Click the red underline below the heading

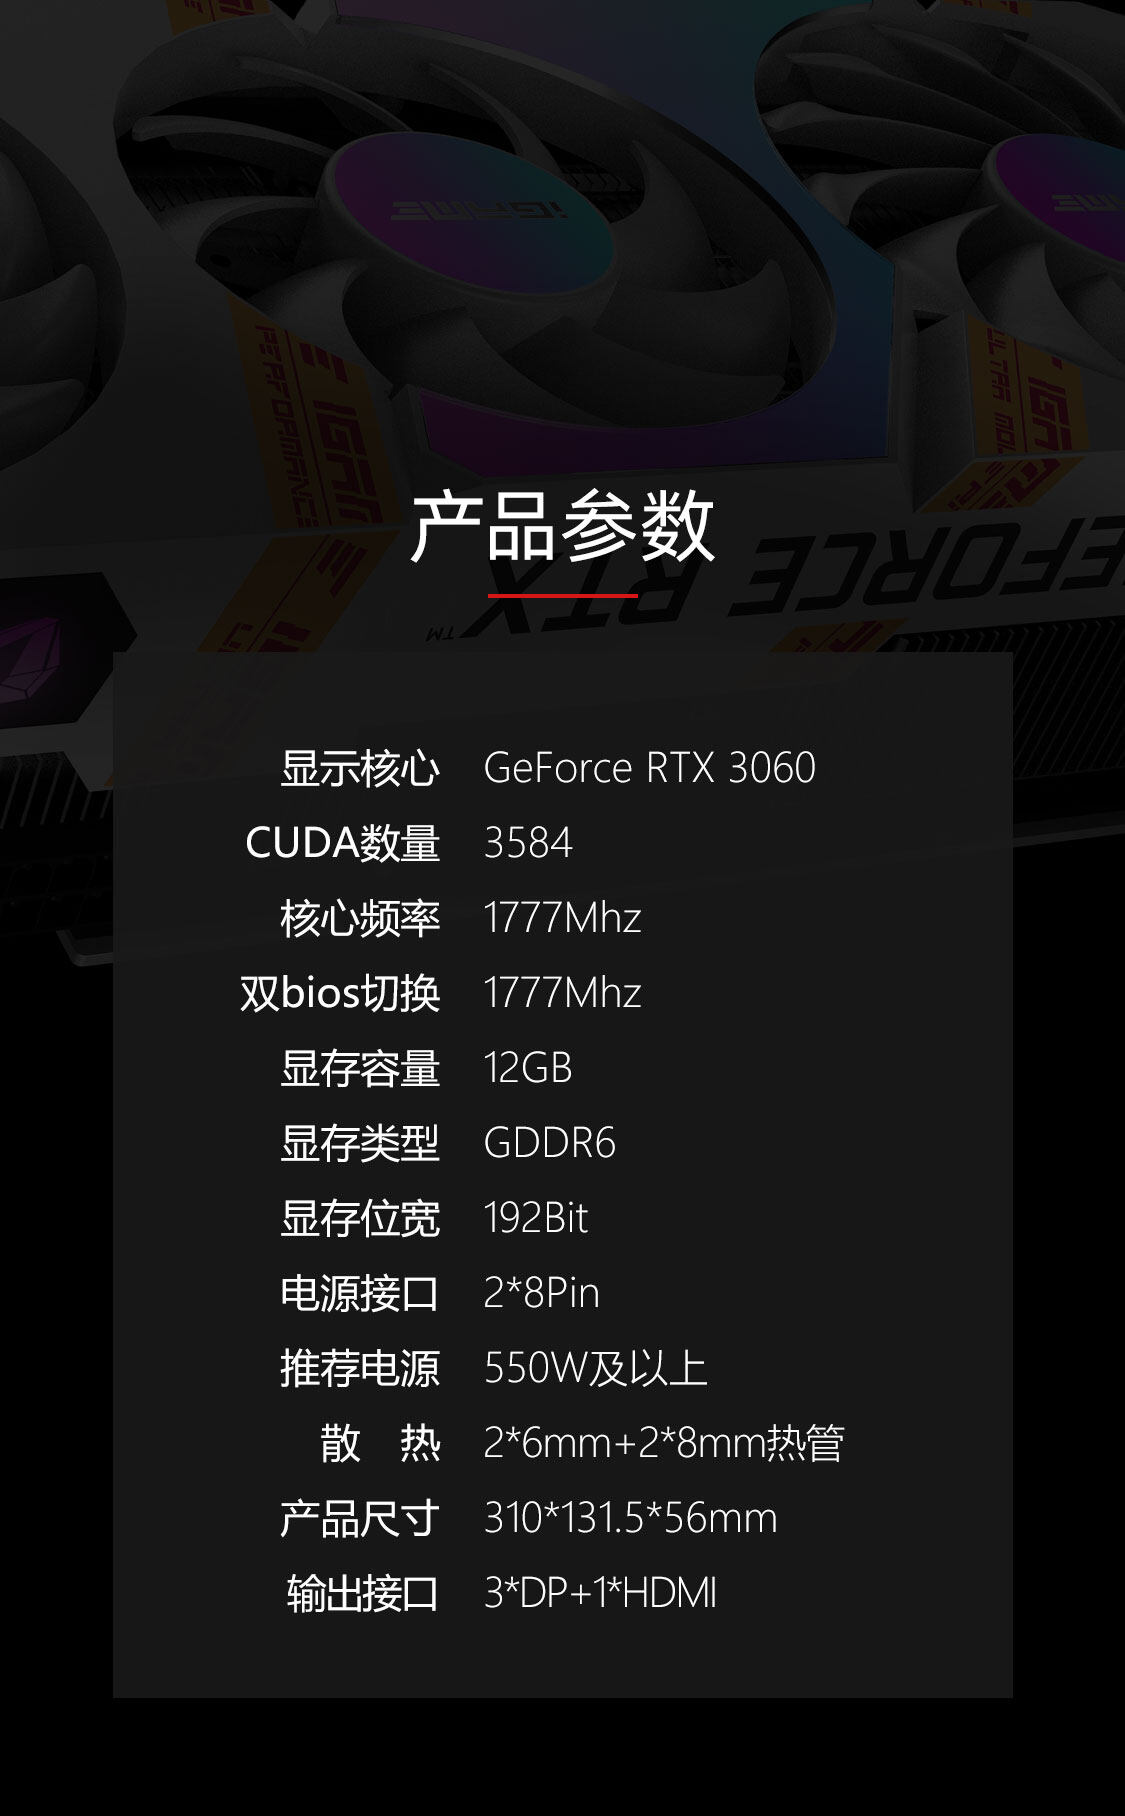(x=562, y=595)
